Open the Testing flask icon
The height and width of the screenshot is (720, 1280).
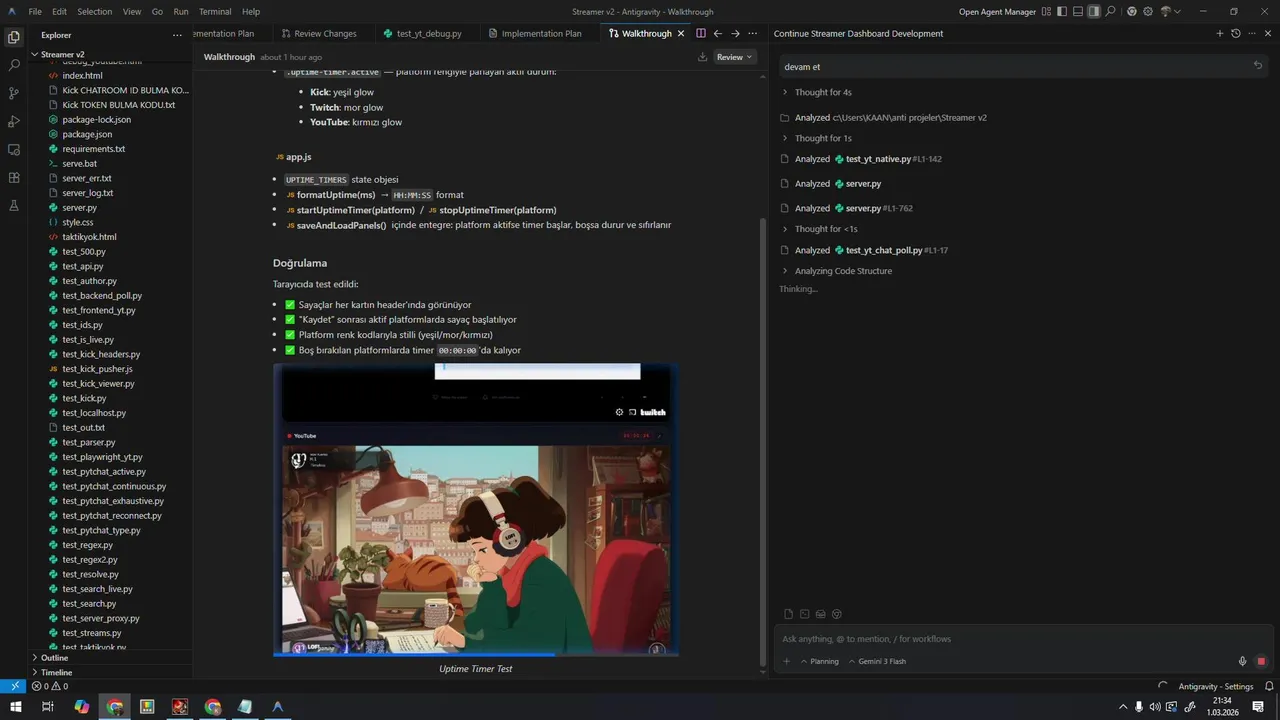(x=14, y=205)
